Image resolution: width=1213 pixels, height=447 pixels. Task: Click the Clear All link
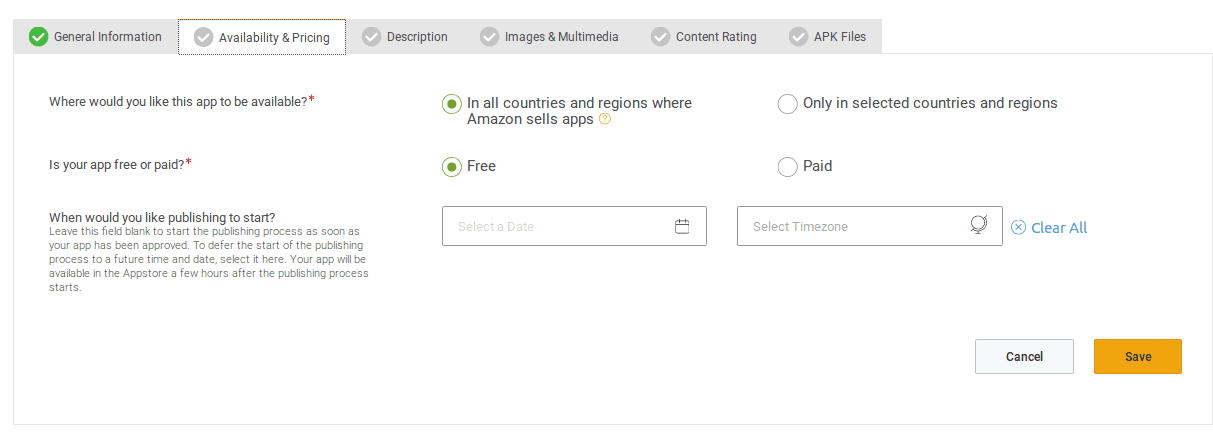(x=1059, y=228)
